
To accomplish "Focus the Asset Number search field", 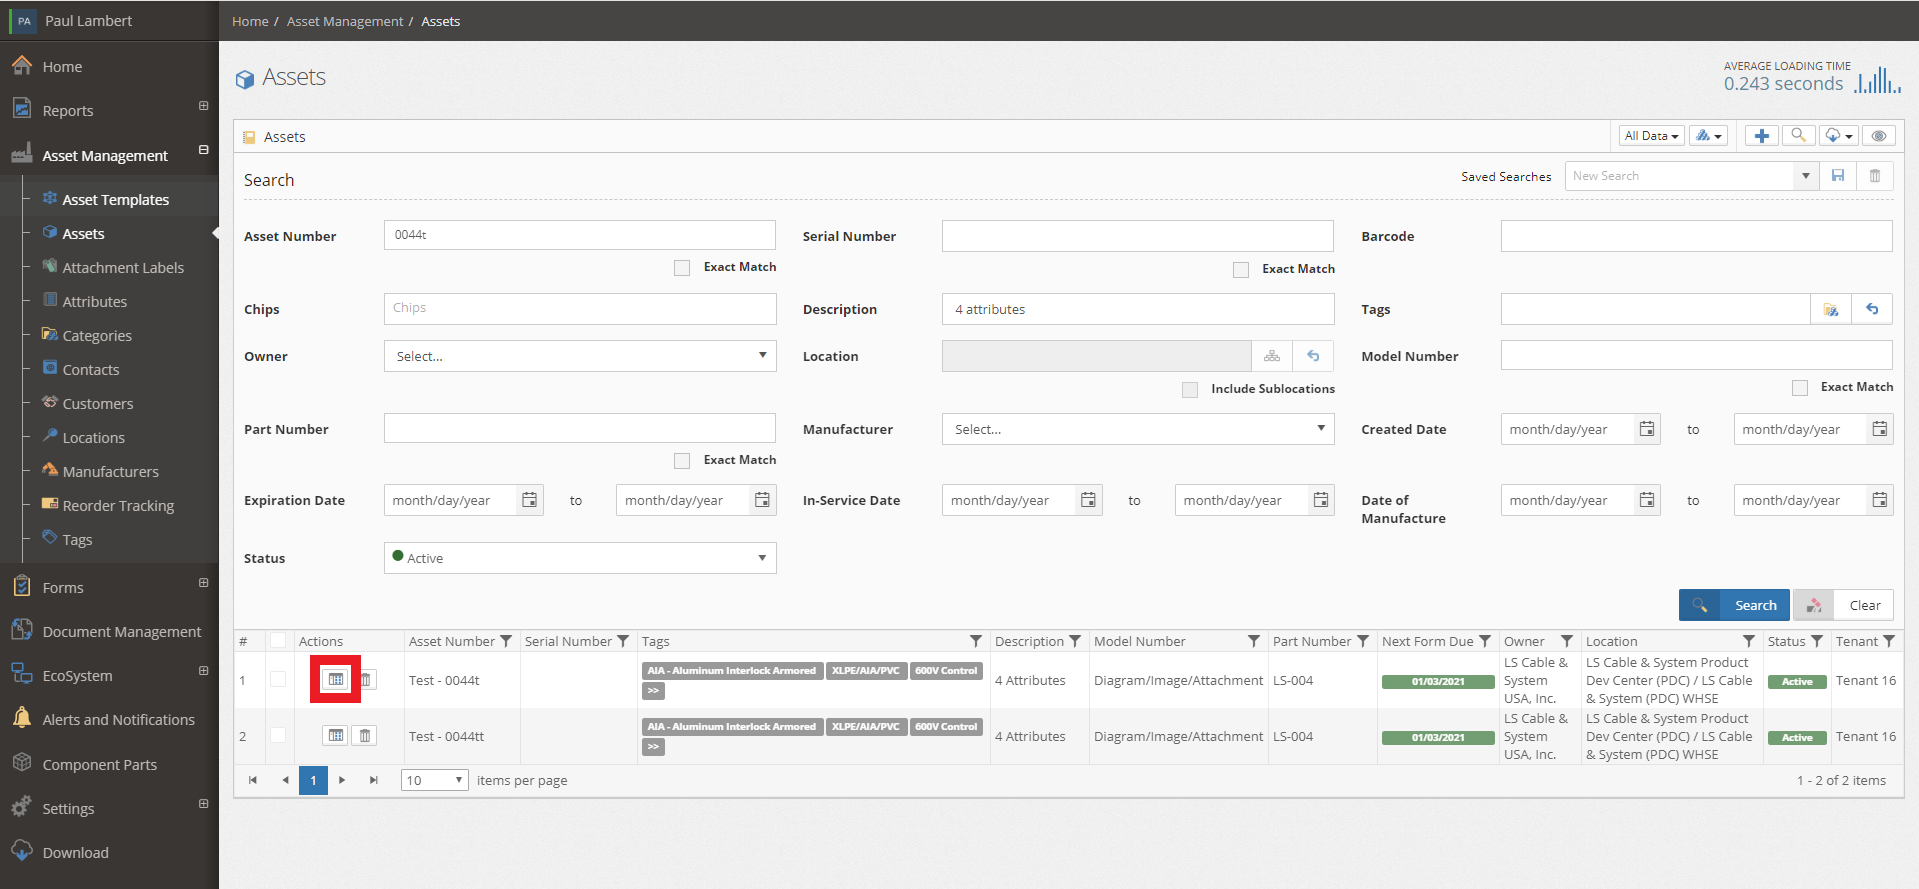I will (580, 235).
